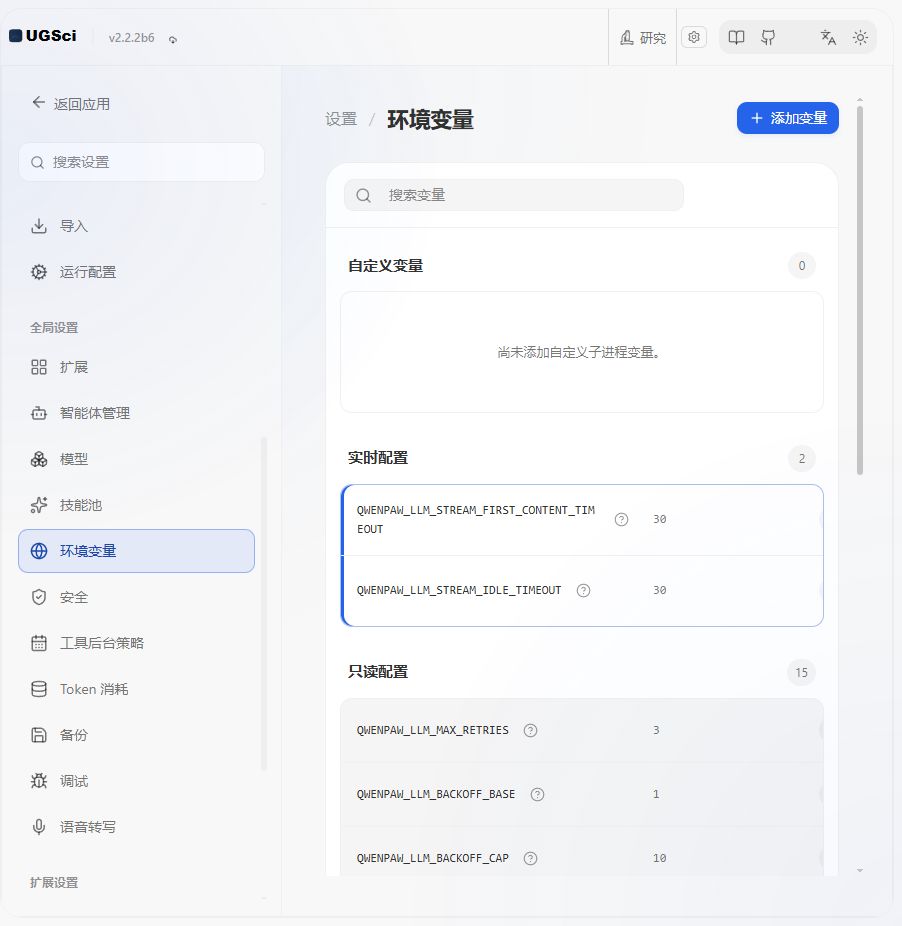Click the 运行配置 gear icon
Screen dimensions: 902x926
(39, 272)
